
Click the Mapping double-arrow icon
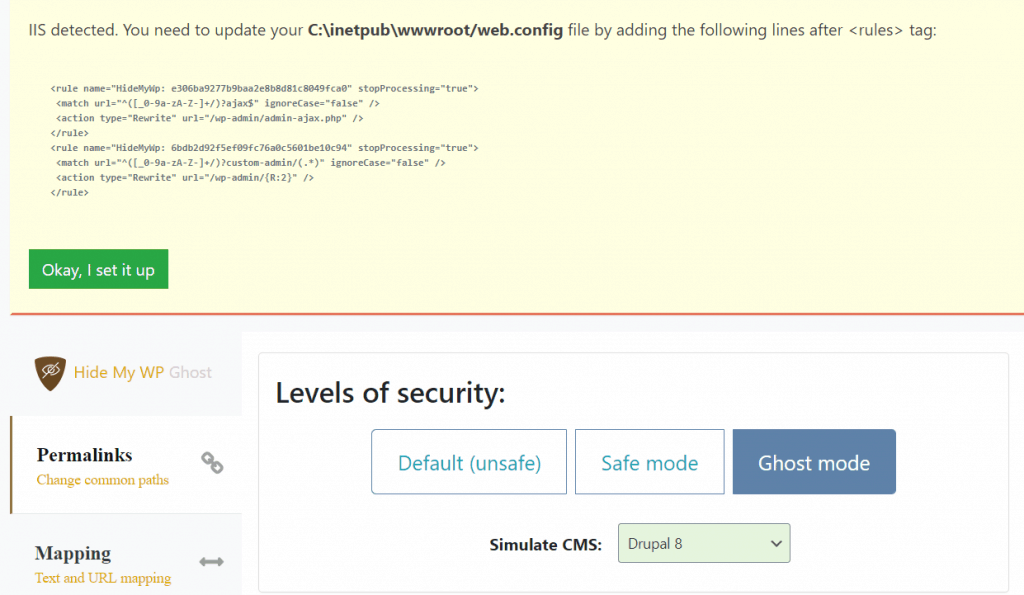212,562
